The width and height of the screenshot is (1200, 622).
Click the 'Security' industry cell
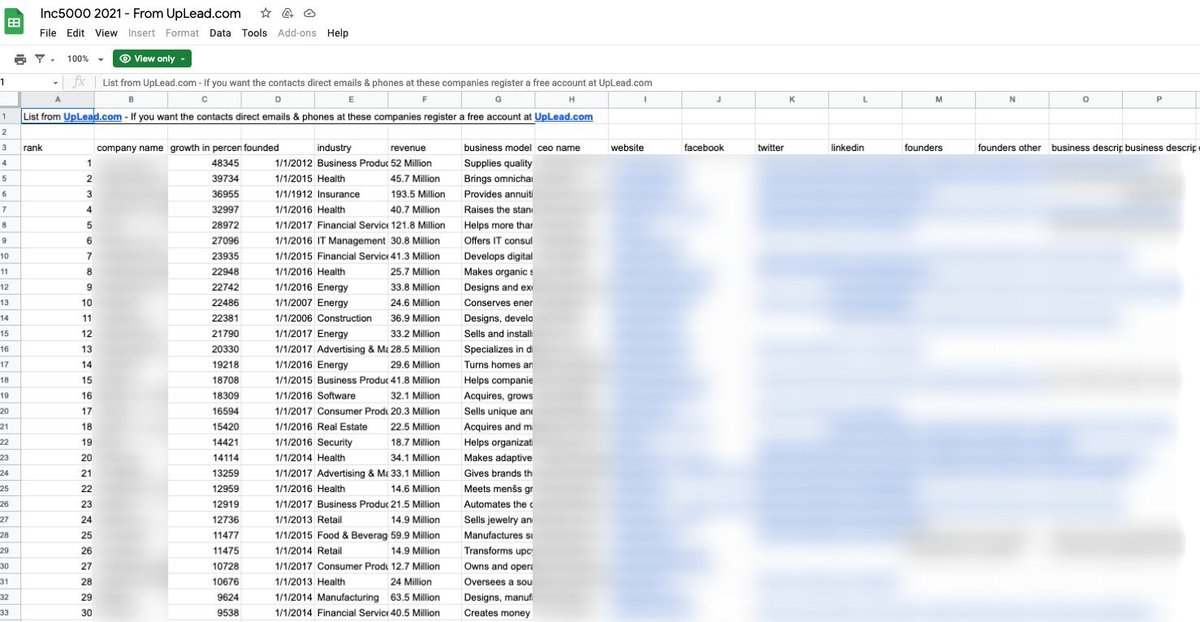point(352,442)
